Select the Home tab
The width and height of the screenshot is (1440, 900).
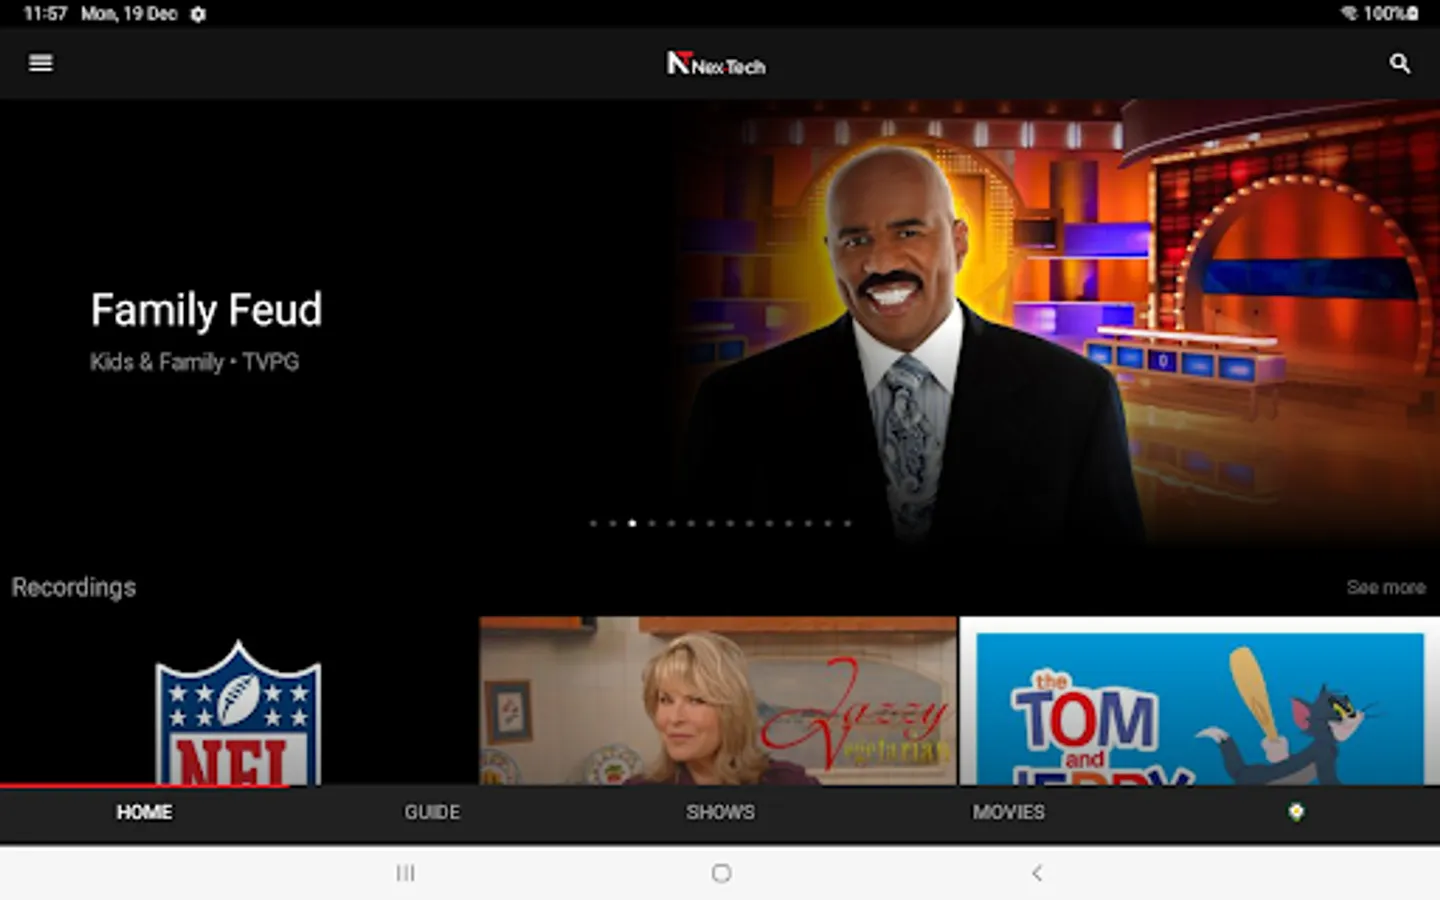144,812
